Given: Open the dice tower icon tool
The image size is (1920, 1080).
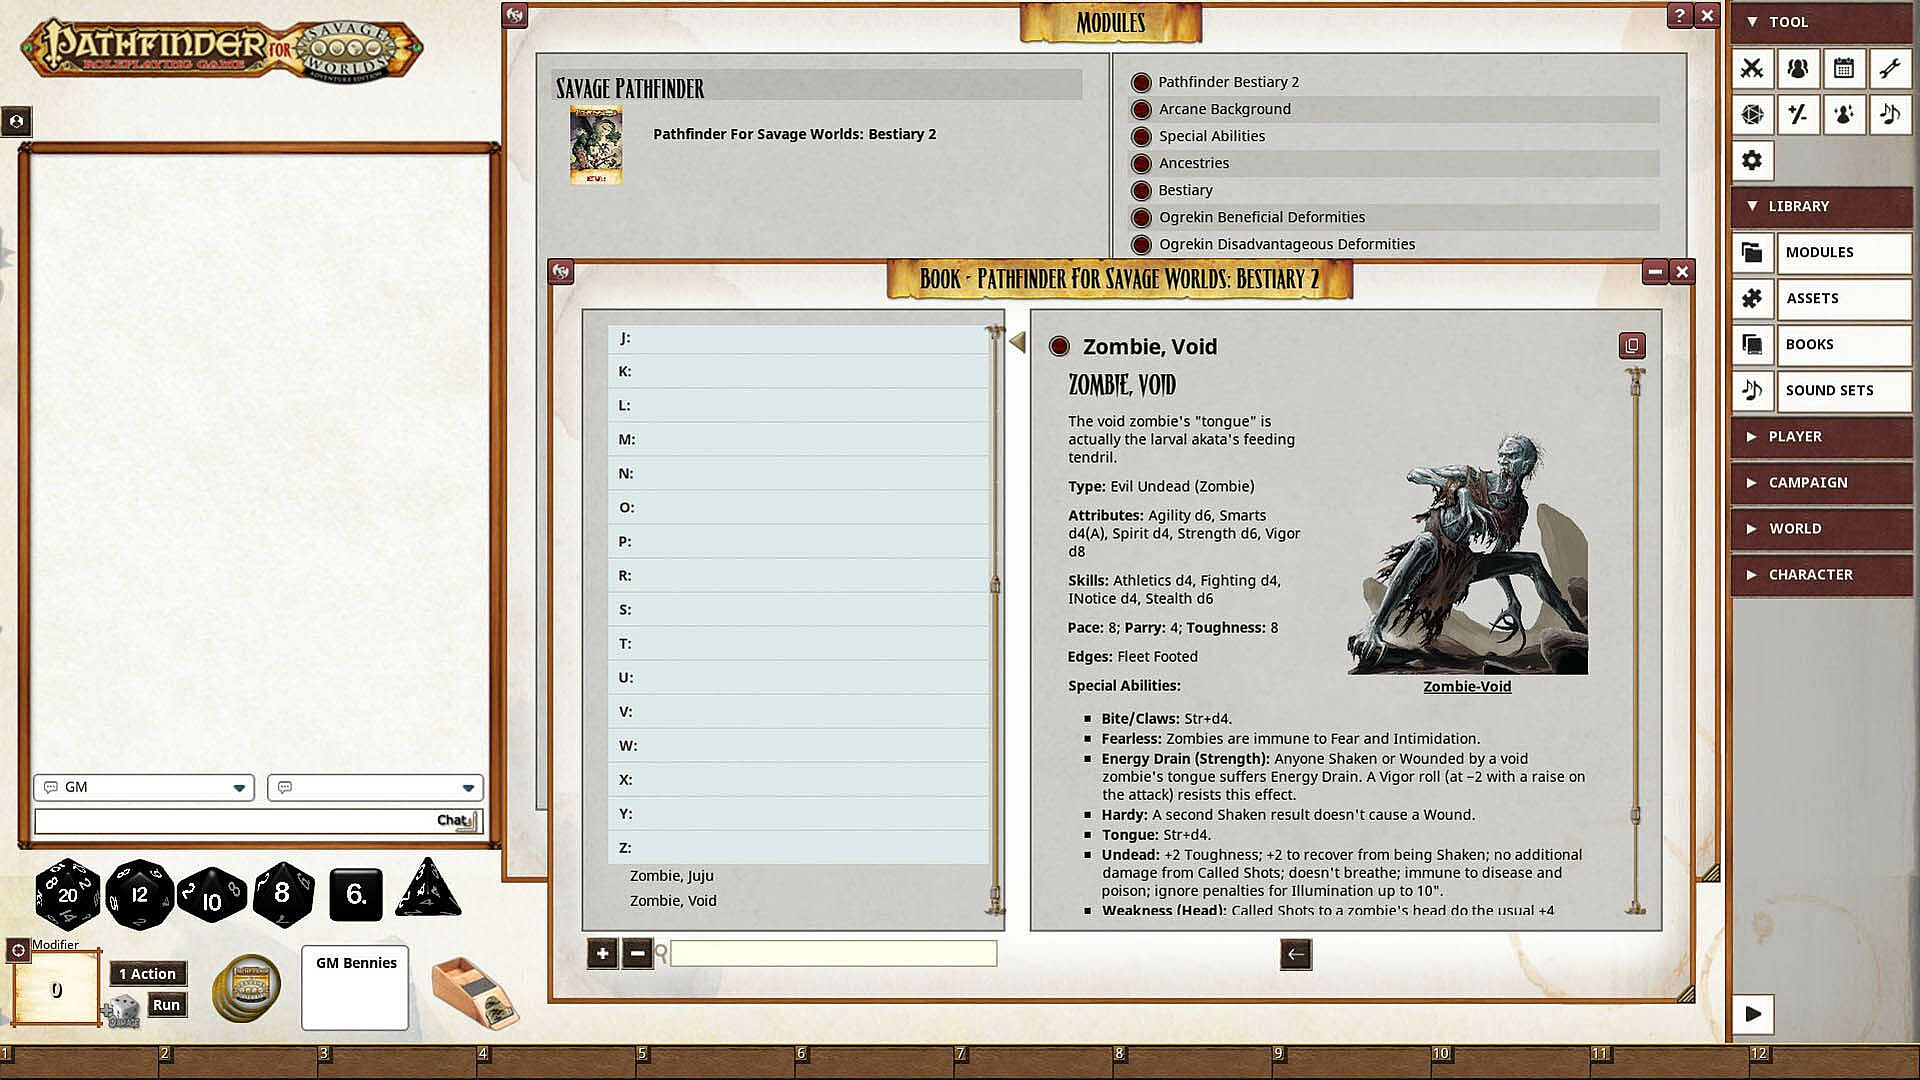Looking at the screenshot, I should (x=1752, y=114).
